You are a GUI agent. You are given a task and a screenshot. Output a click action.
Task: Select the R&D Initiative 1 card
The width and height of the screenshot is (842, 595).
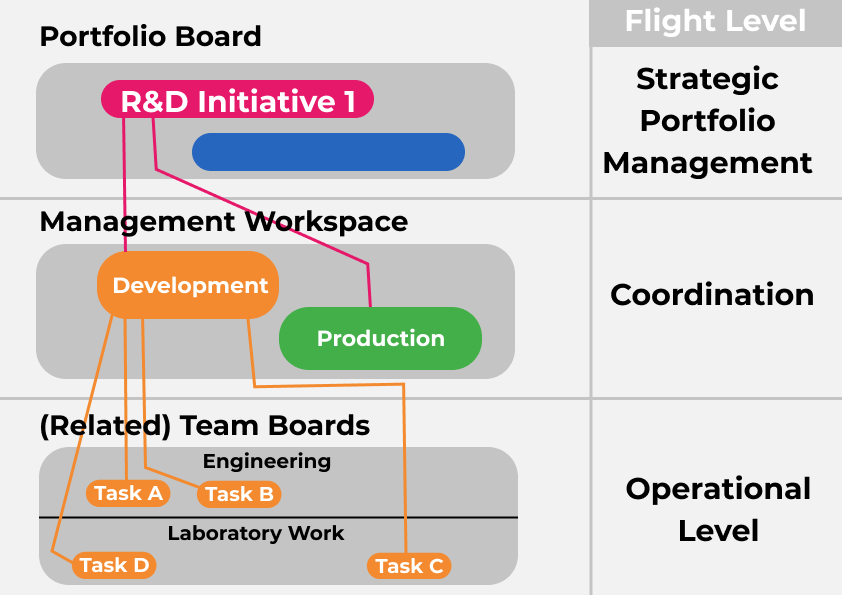tap(237, 99)
